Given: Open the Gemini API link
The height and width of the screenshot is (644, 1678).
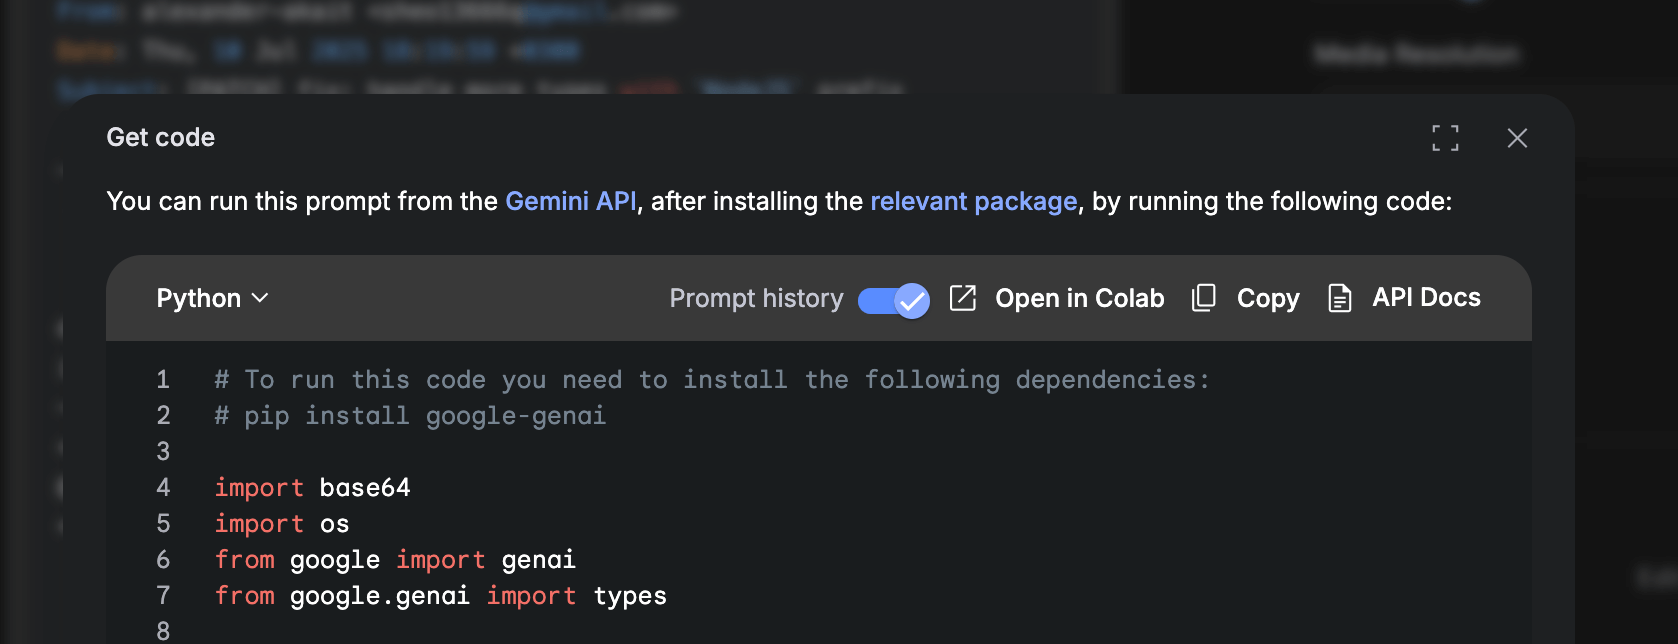Looking at the screenshot, I should point(571,201).
